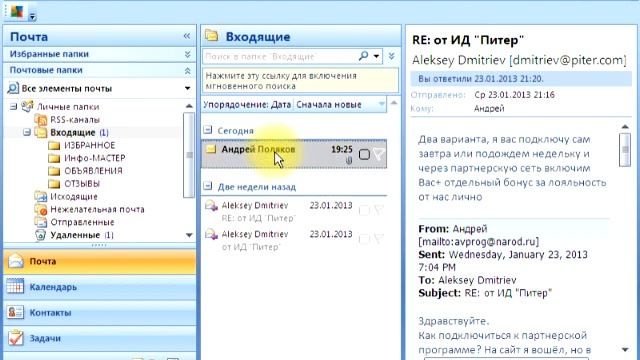Switch to the Задачи module
This screenshot has height=360, width=640.
[100, 338]
